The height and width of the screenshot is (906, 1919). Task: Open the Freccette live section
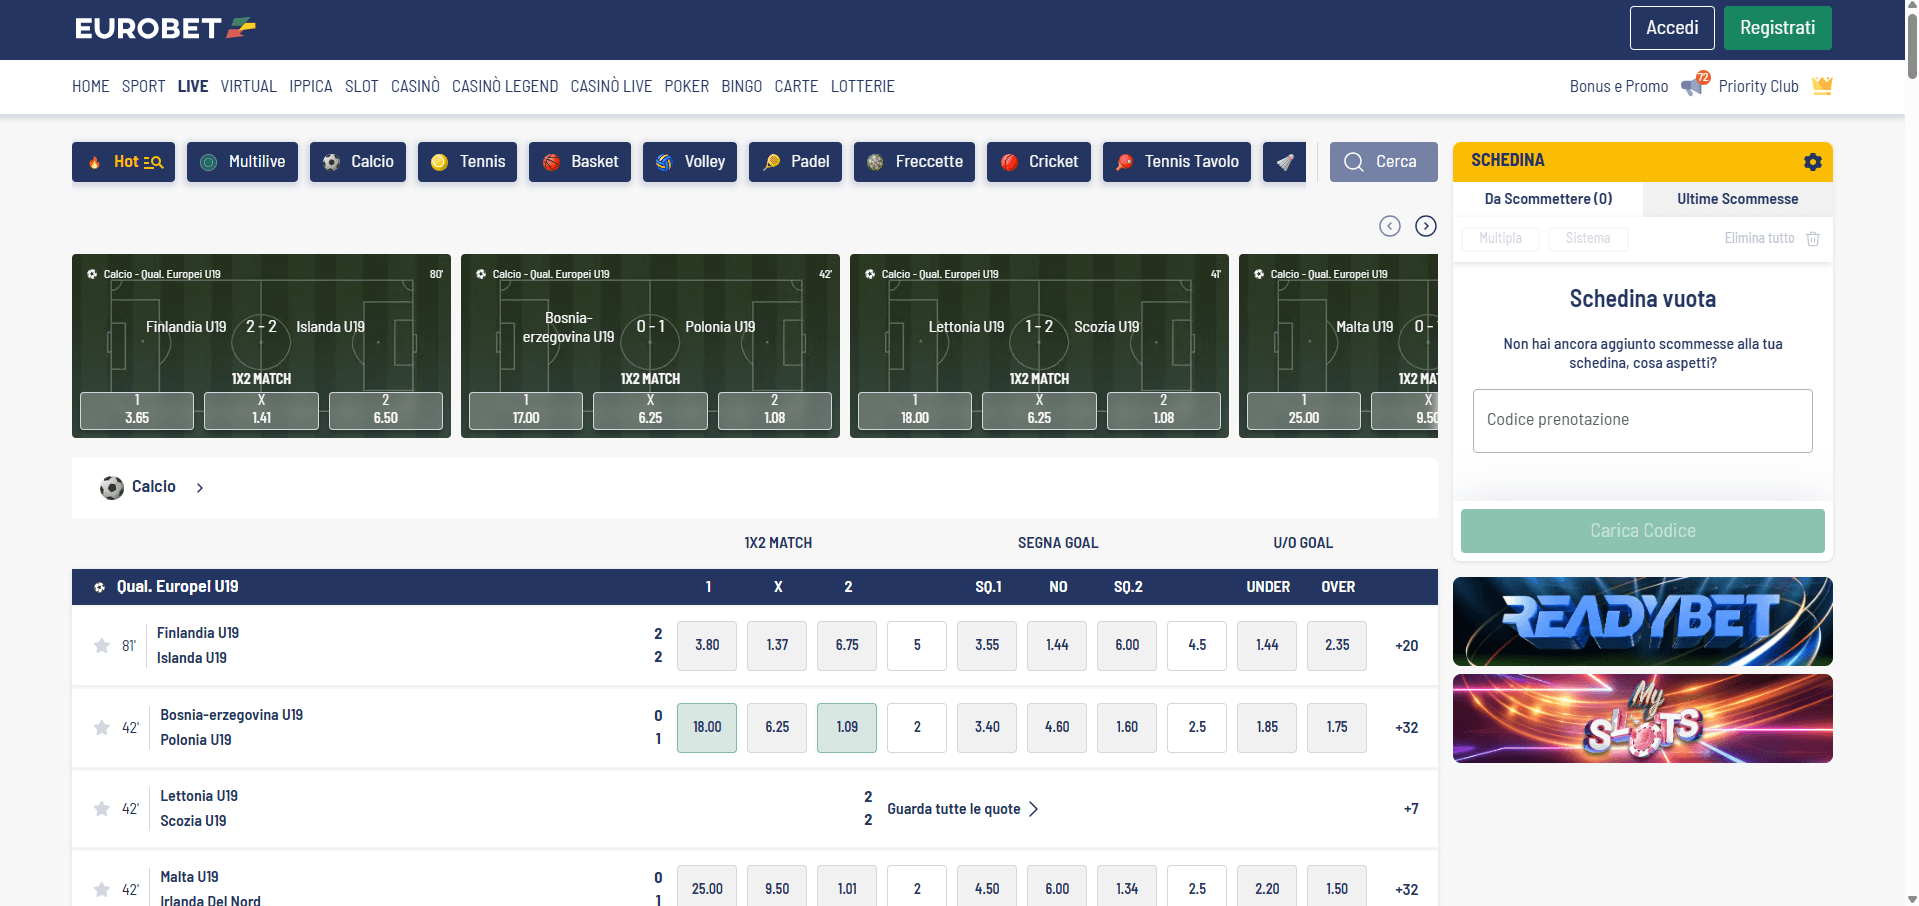pyautogui.click(x=913, y=161)
